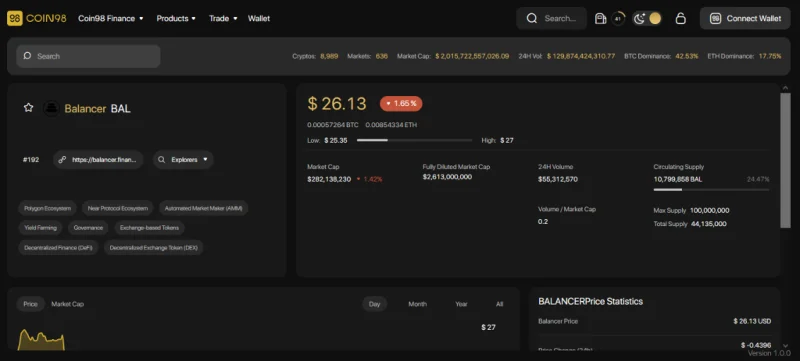Click the ETH Dominance 17.75% stat
This screenshot has height=361, width=800.
coord(744,56)
